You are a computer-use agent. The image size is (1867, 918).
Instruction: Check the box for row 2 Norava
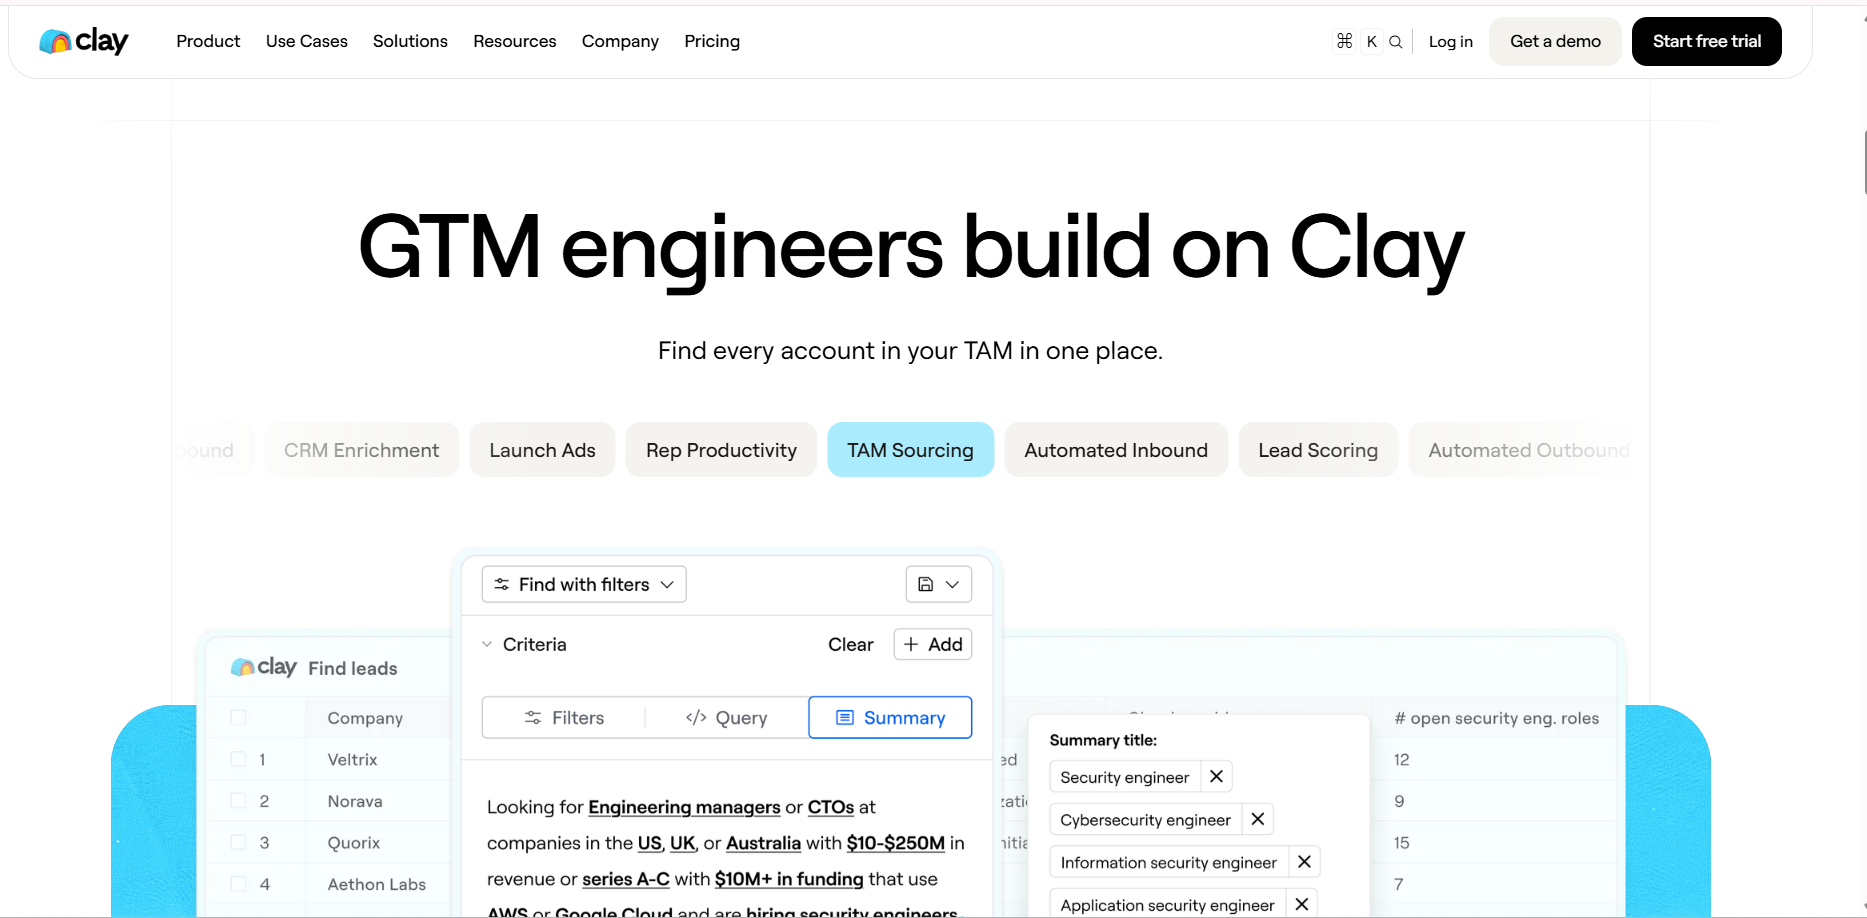pos(238,800)
